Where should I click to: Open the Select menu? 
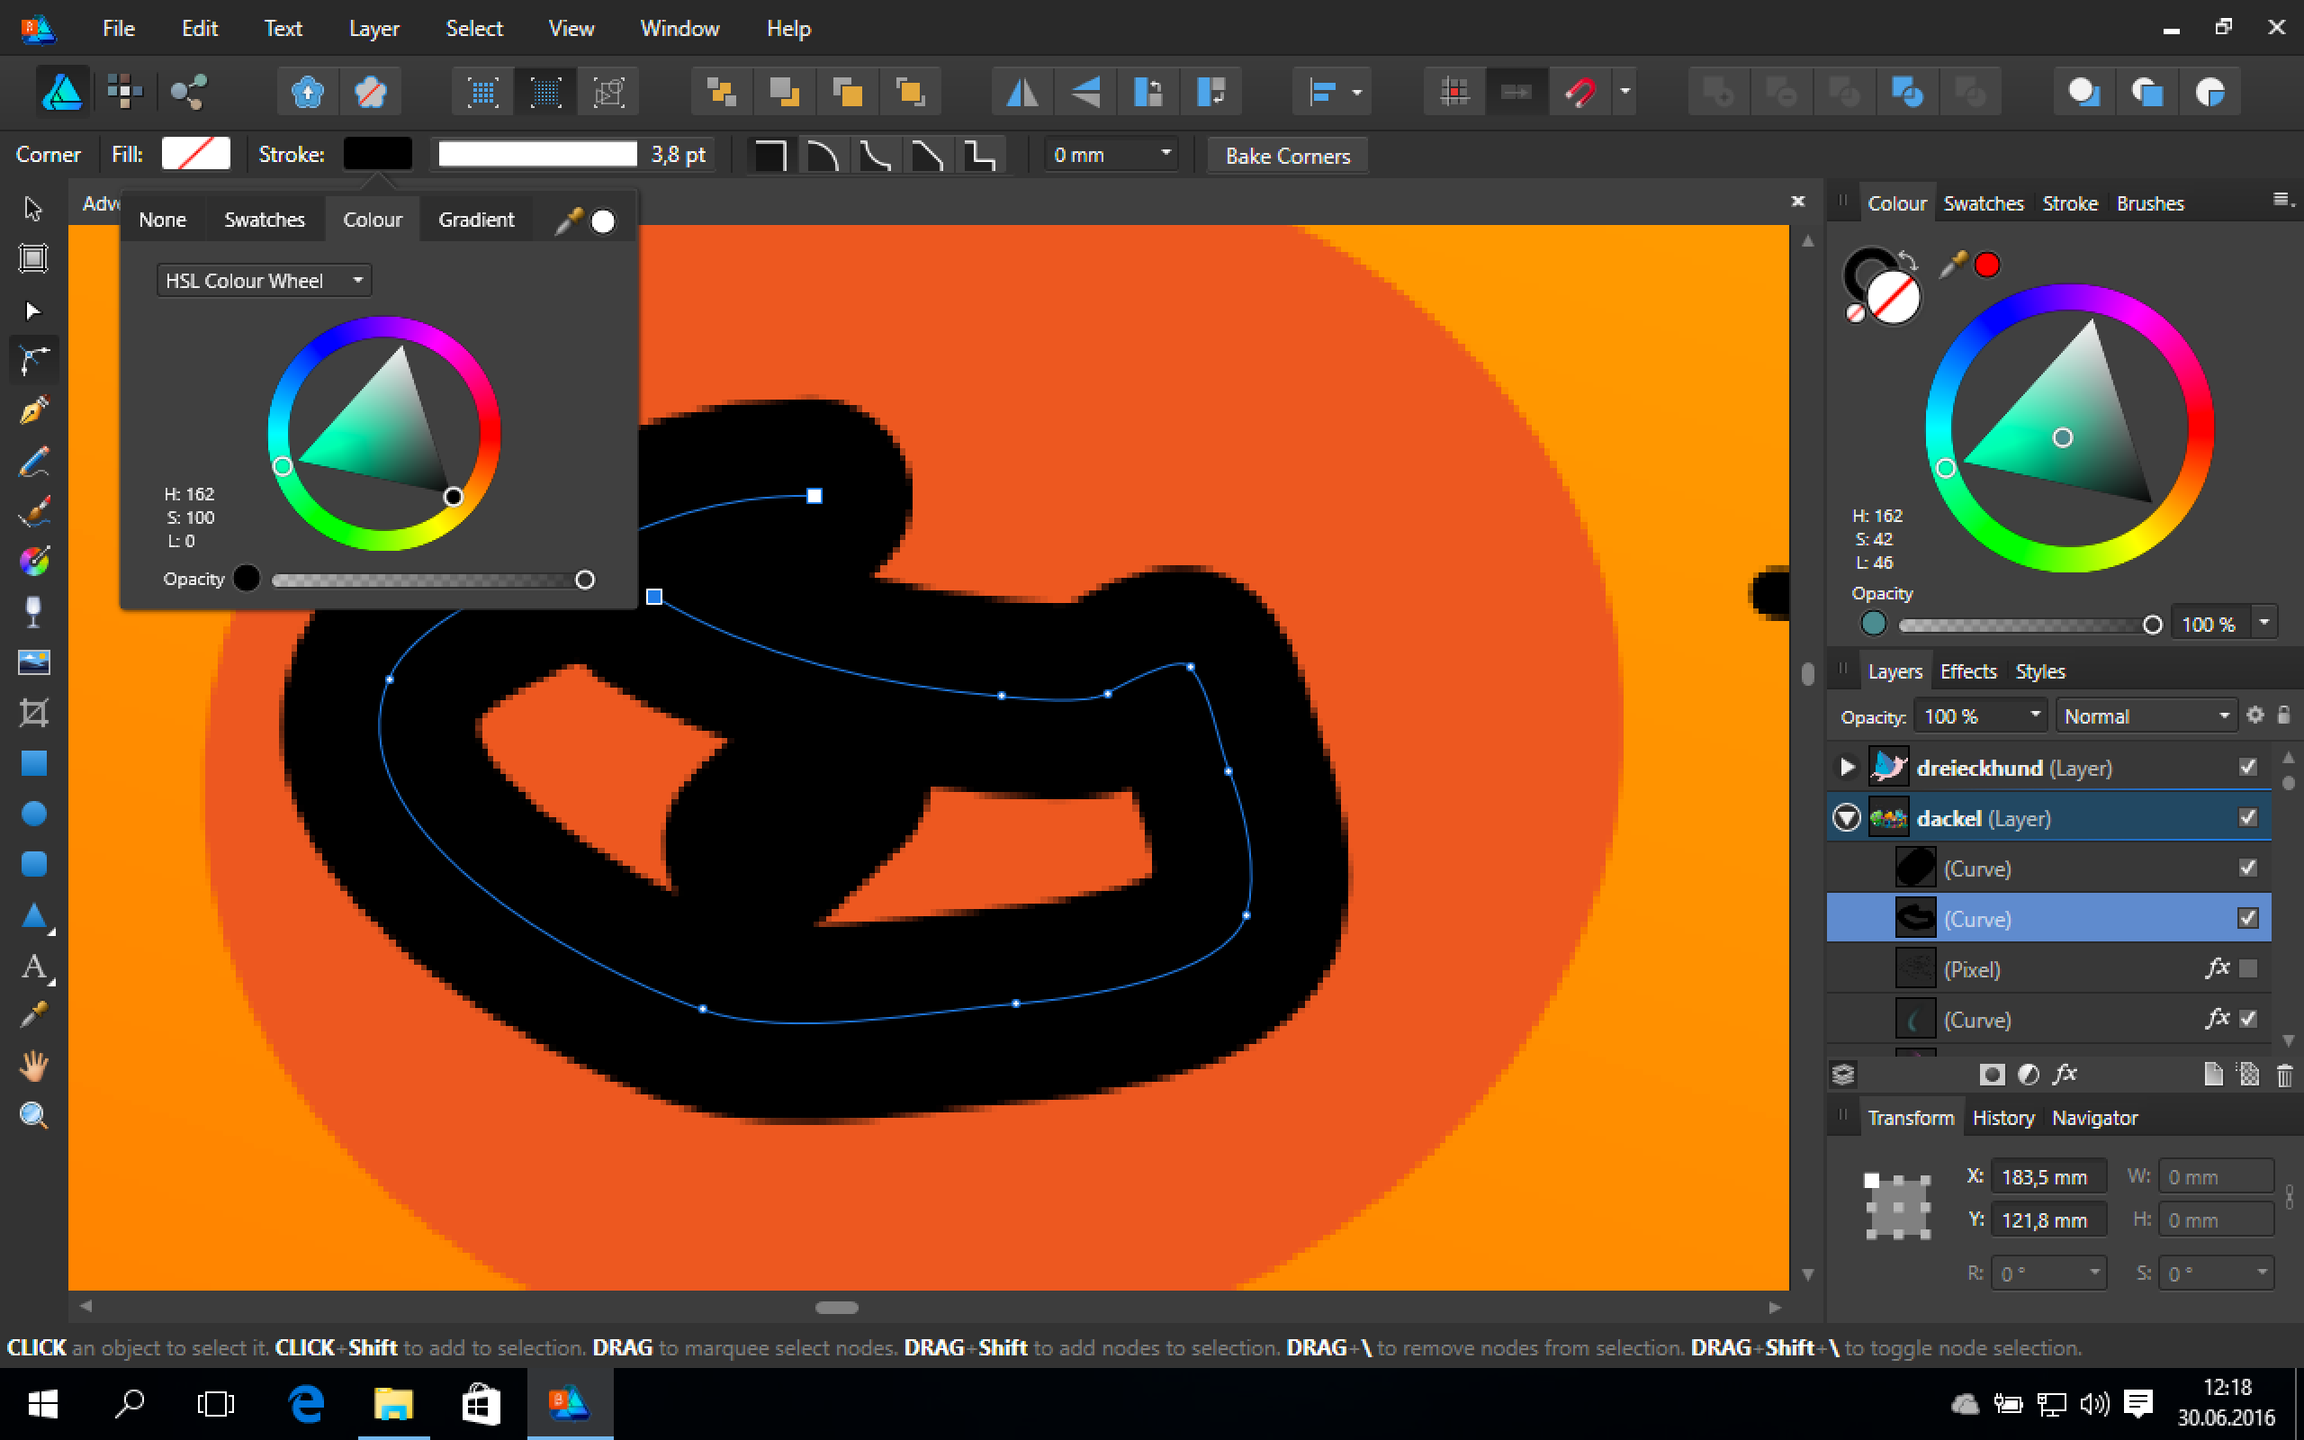(474, 28)
